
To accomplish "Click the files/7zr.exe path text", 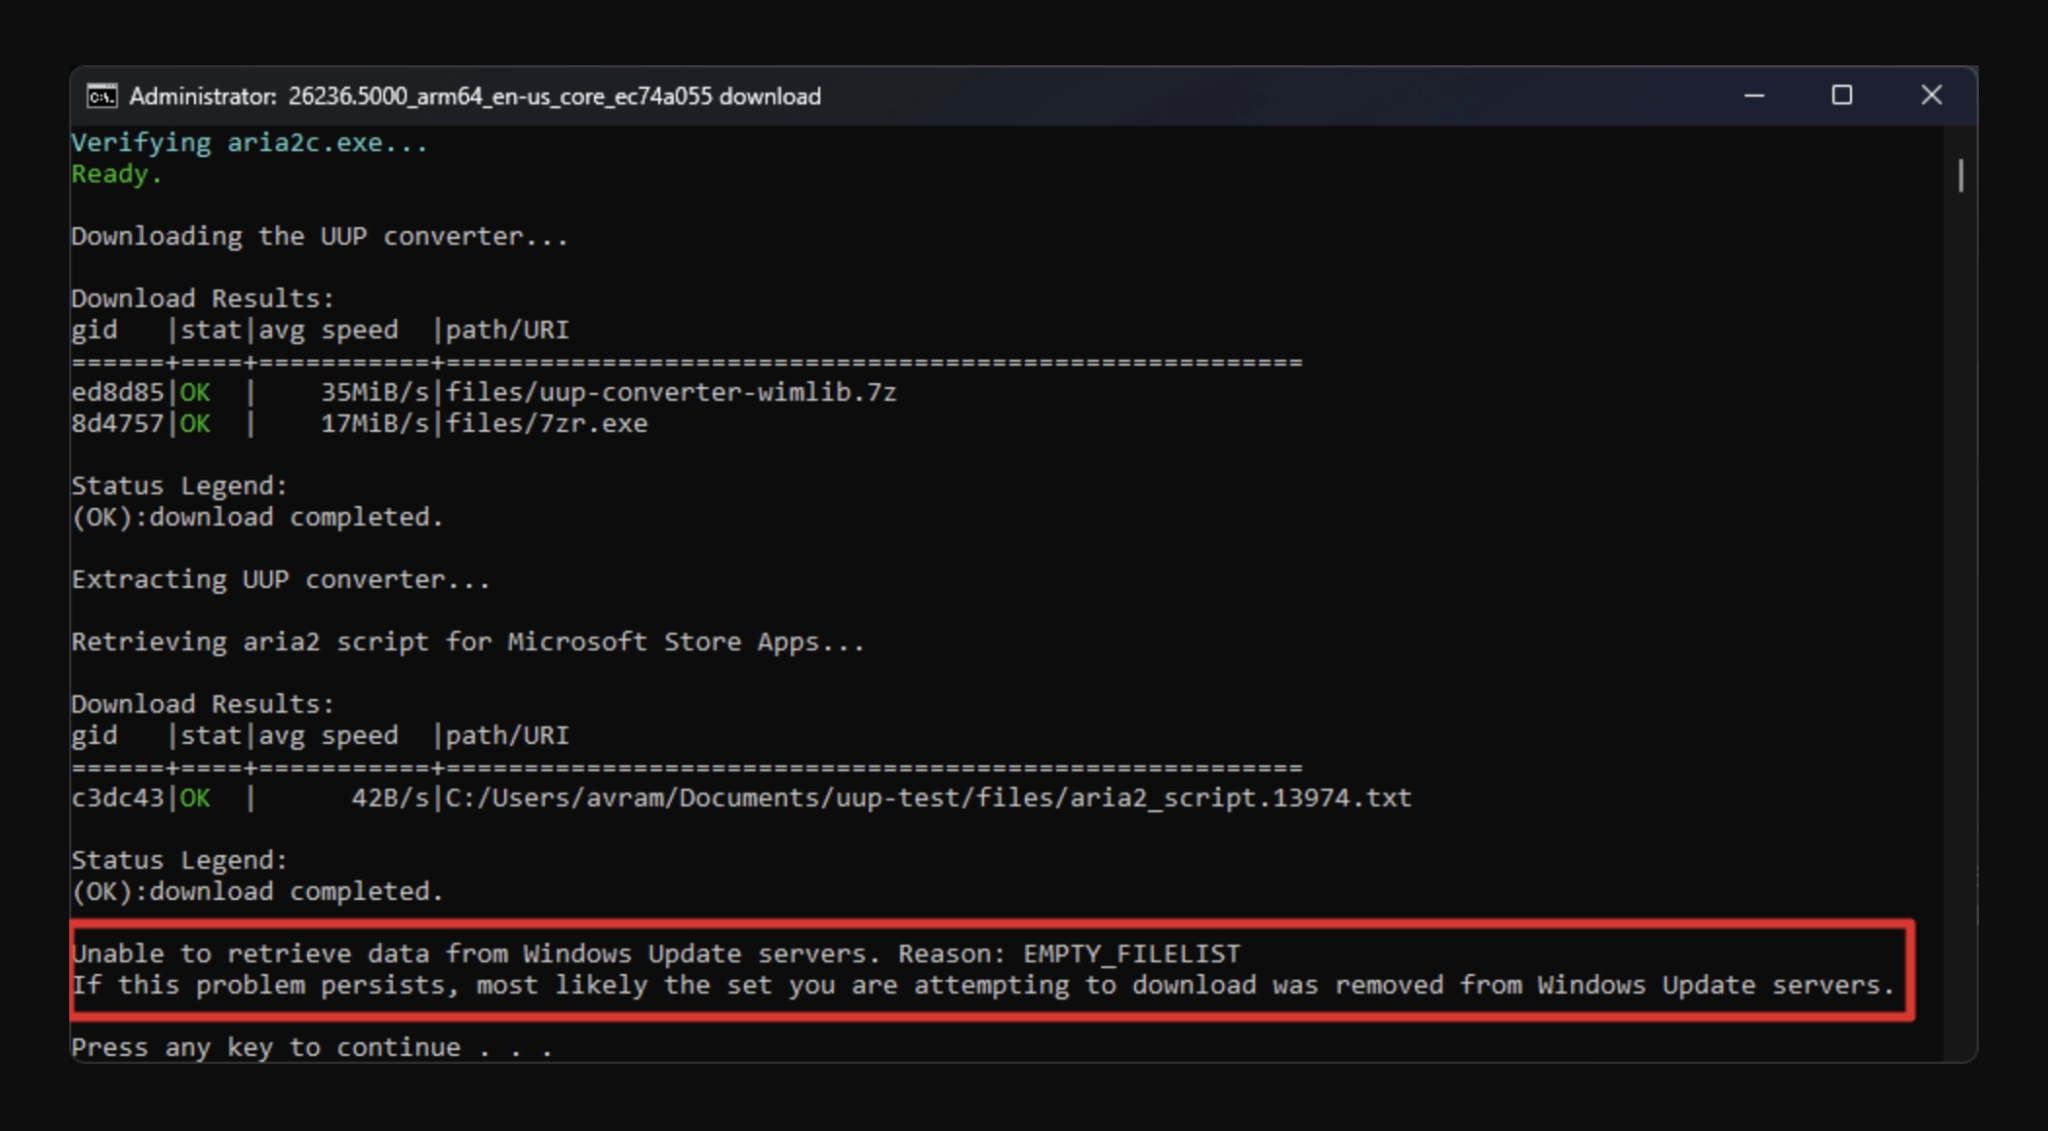I will 546,424.
